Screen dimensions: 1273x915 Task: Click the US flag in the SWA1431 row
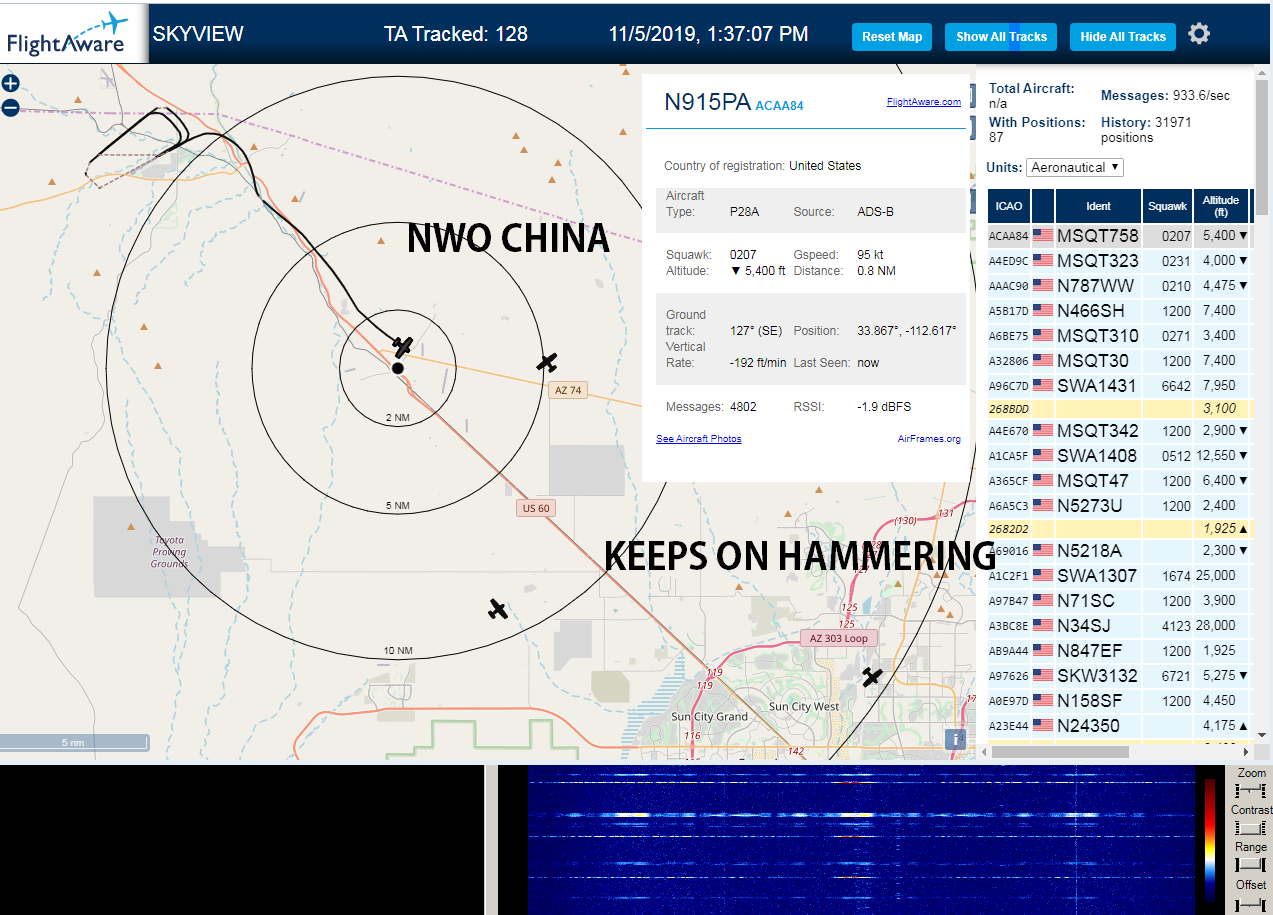pos(1043,386)
